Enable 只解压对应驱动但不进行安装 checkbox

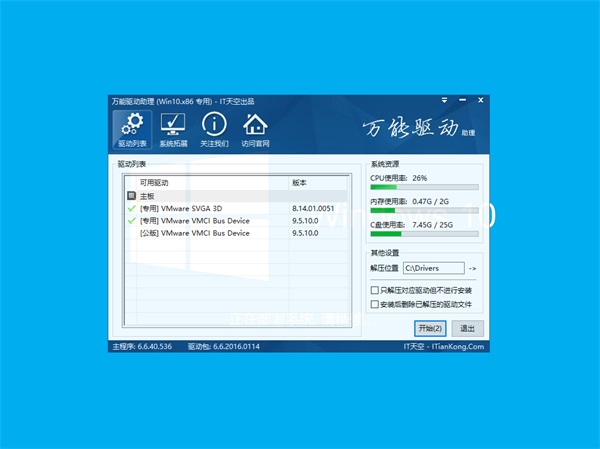(x=374, y=290)
